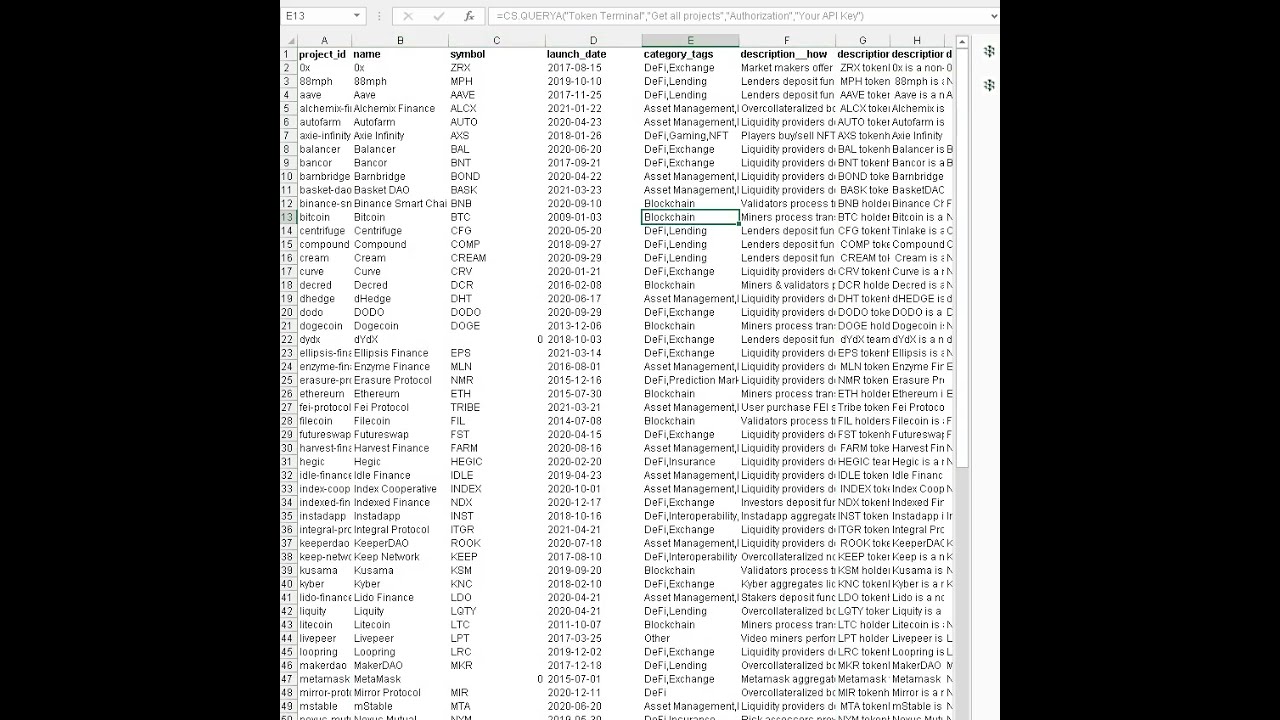
Task: Select the TRIBE symbol cell
Action: (496, 407)
